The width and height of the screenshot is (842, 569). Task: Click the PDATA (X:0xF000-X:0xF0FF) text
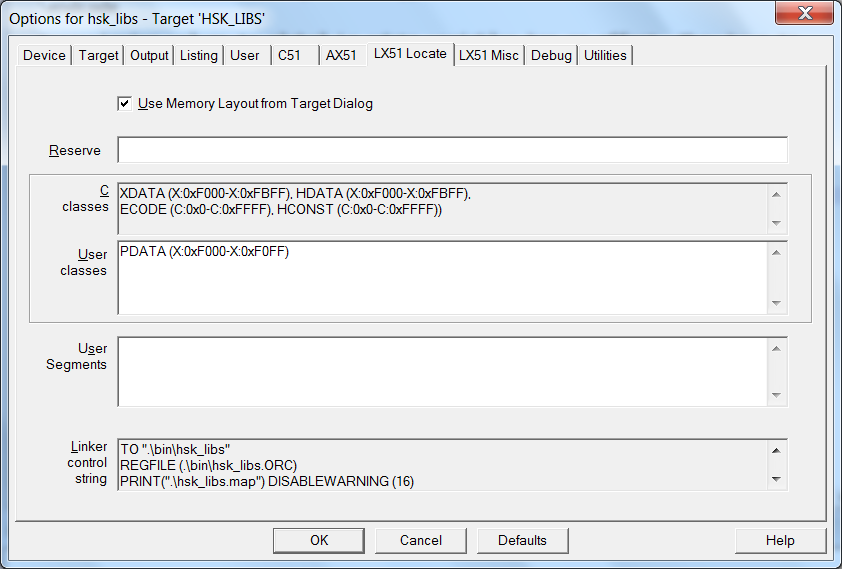click(x=205, y=251)
